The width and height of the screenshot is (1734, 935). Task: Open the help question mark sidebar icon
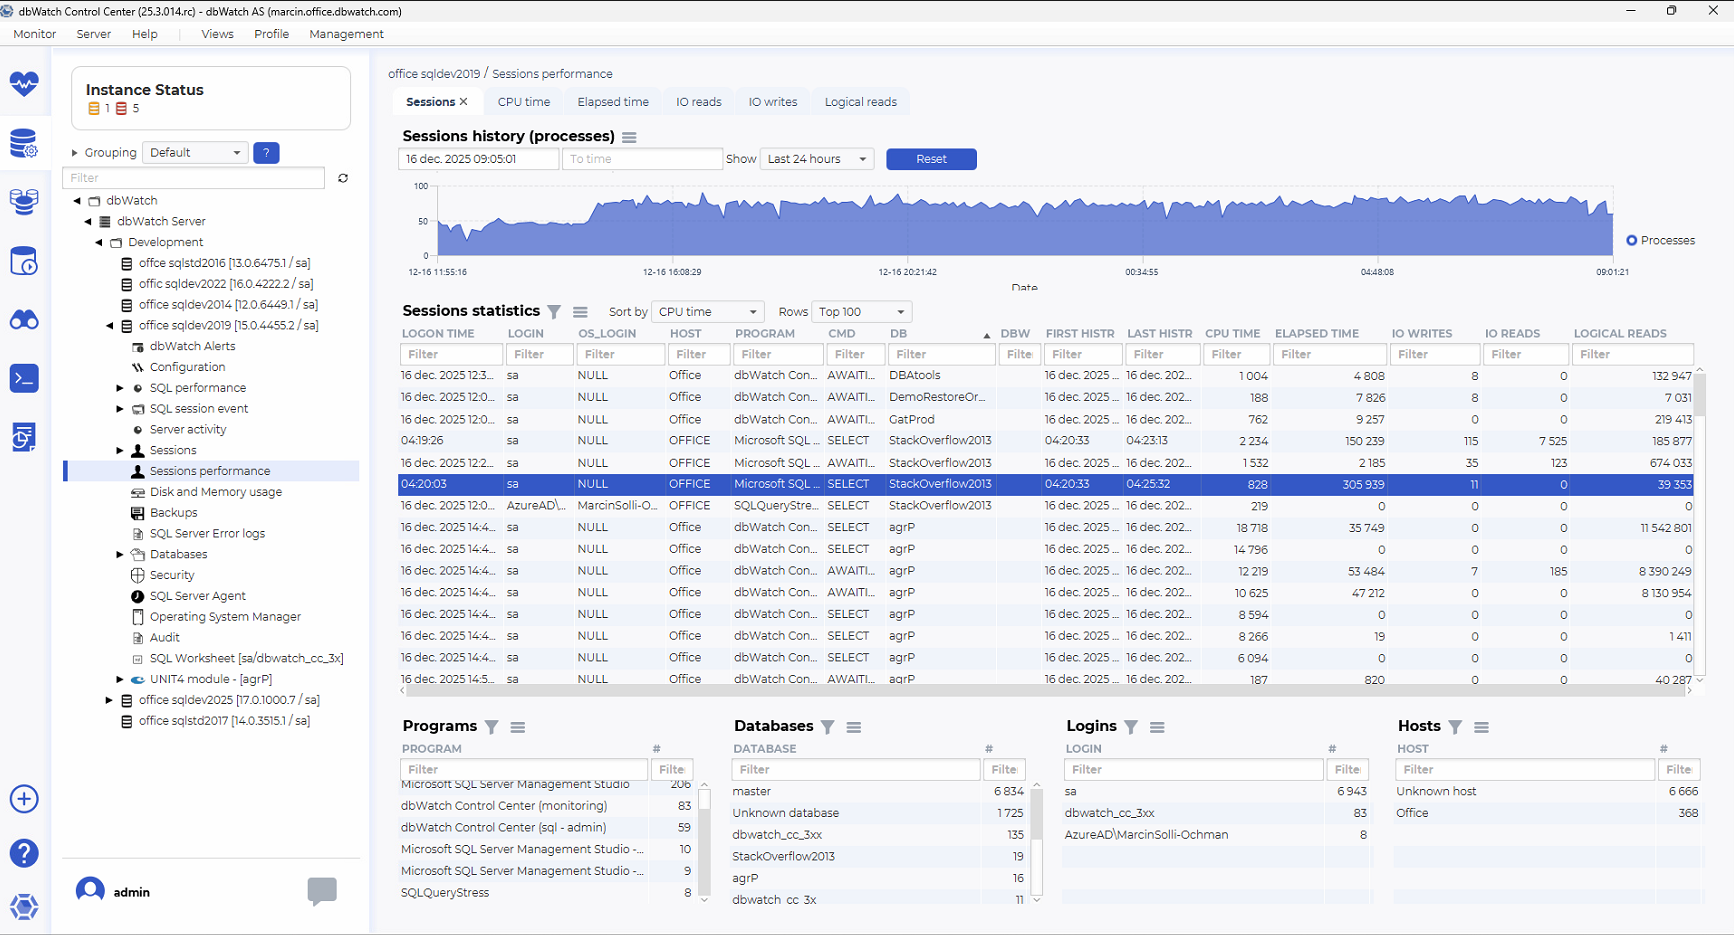click(24, 853)
